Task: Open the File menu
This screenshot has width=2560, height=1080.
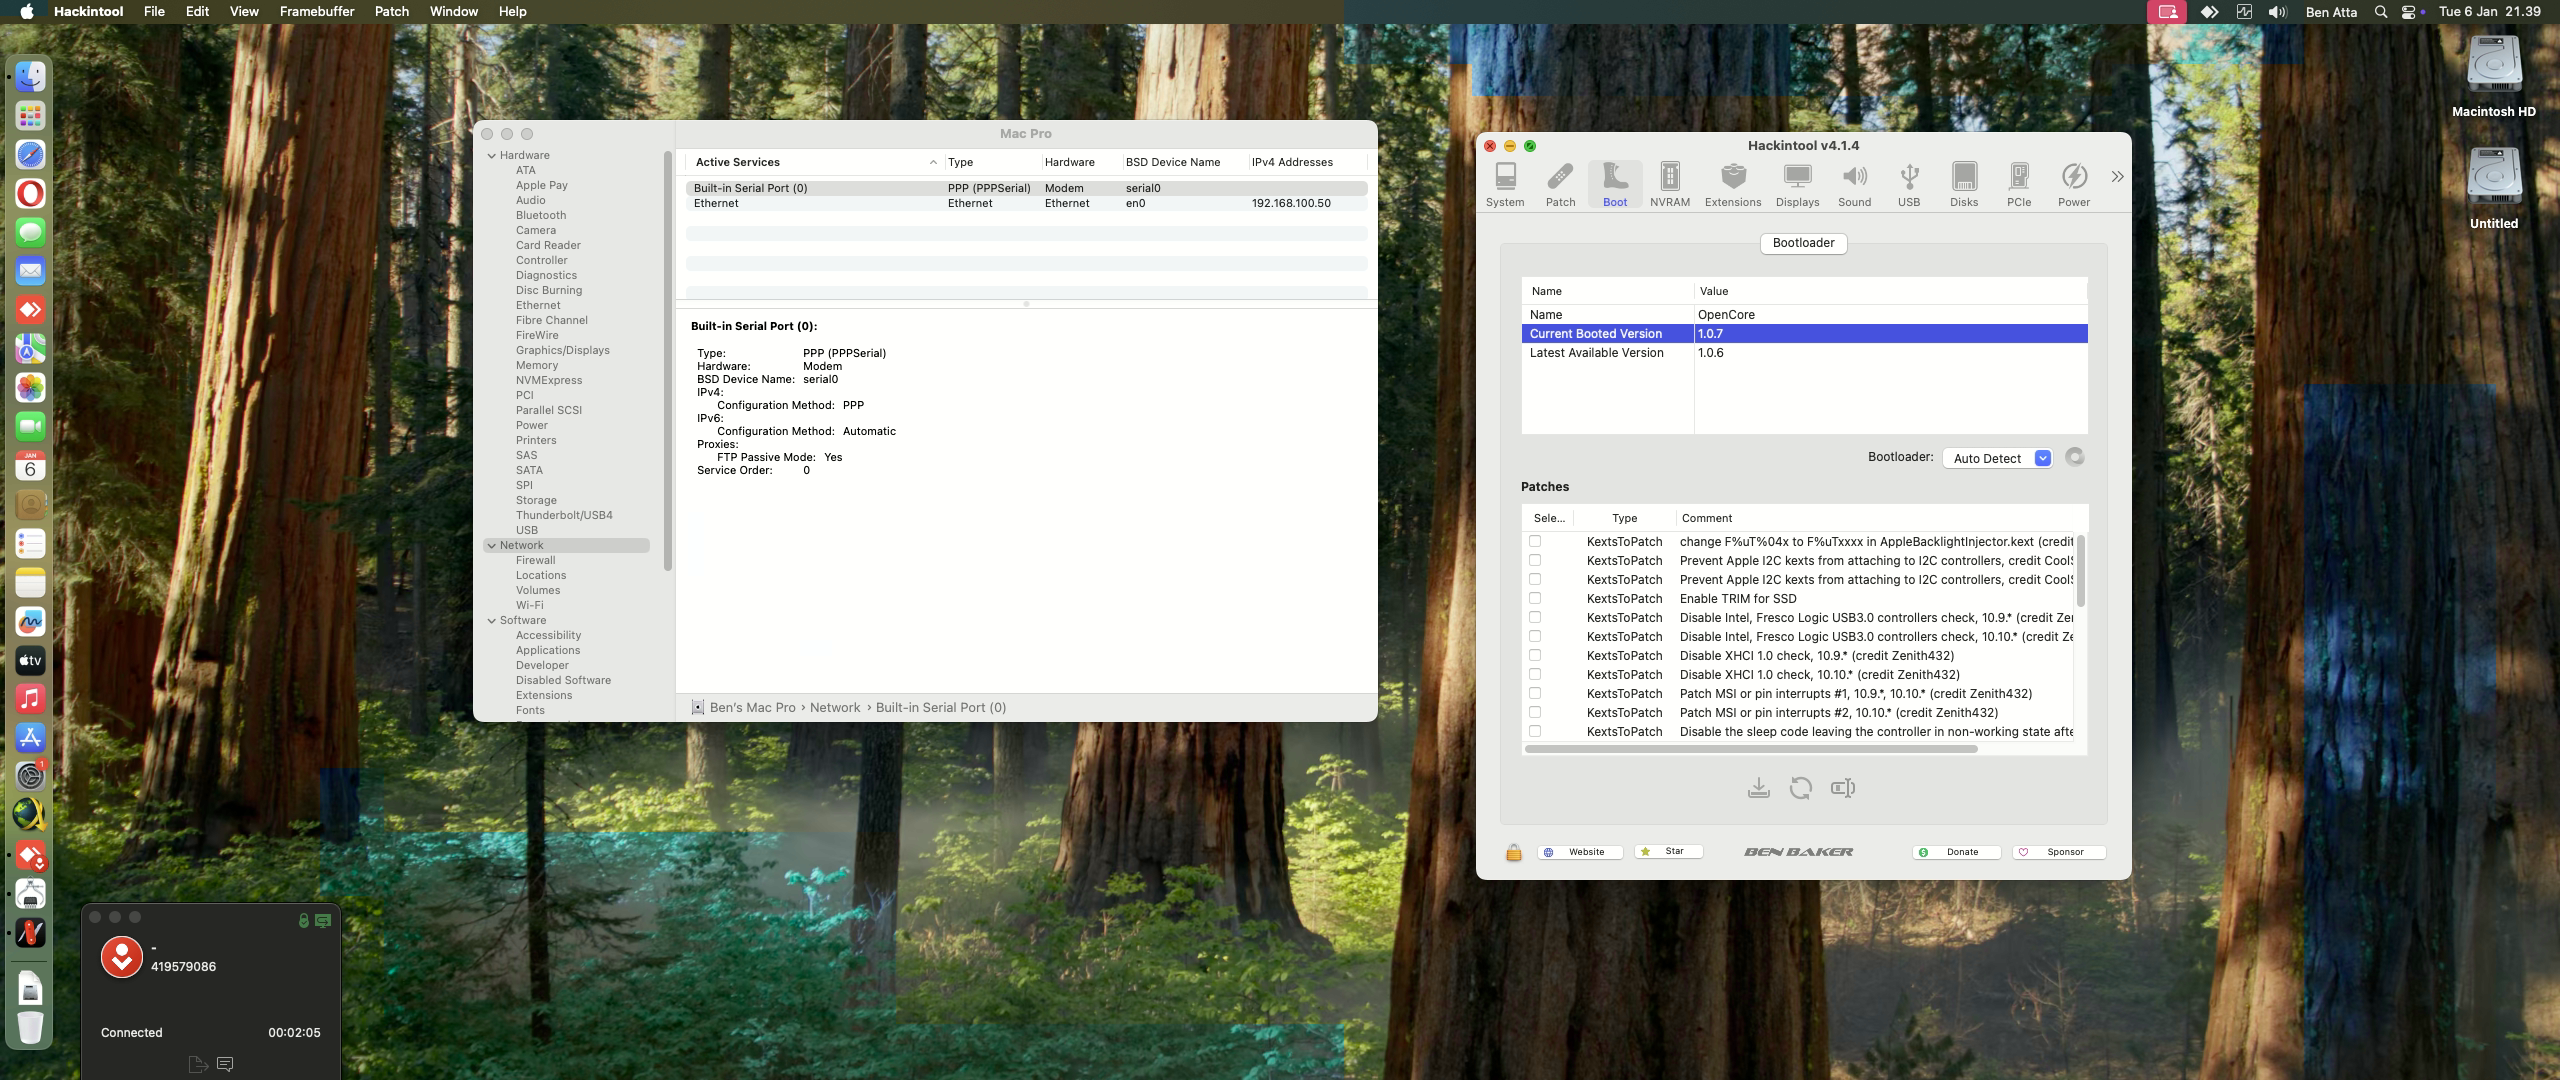Action: point(154,12)
